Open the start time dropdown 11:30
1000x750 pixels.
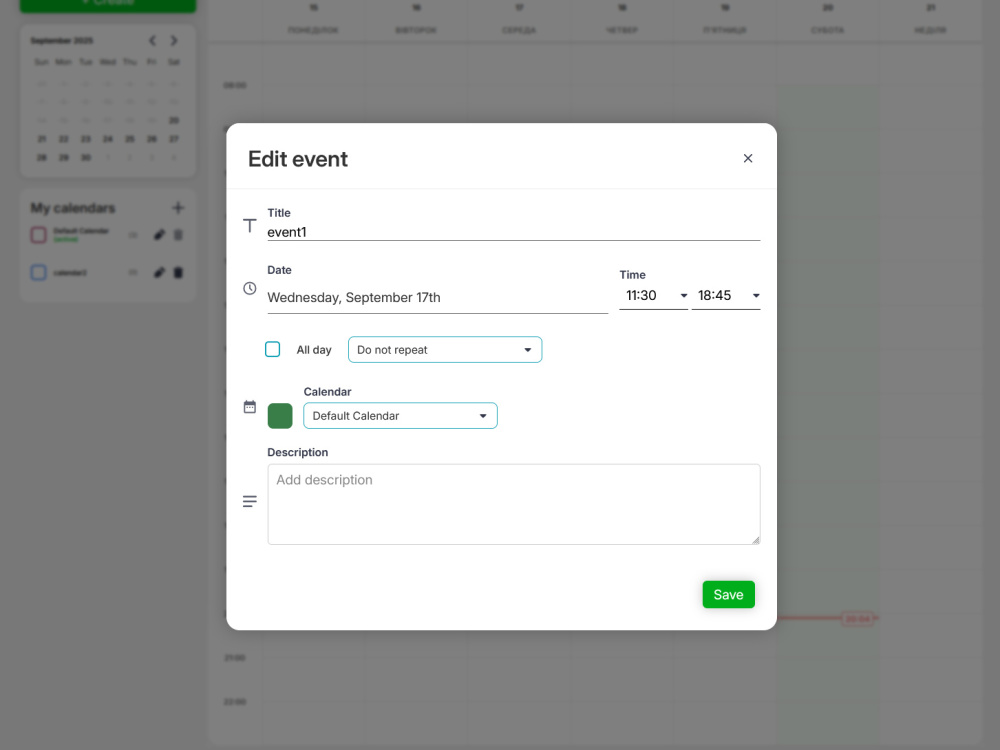pyautogui.click(x=653, y=295)
